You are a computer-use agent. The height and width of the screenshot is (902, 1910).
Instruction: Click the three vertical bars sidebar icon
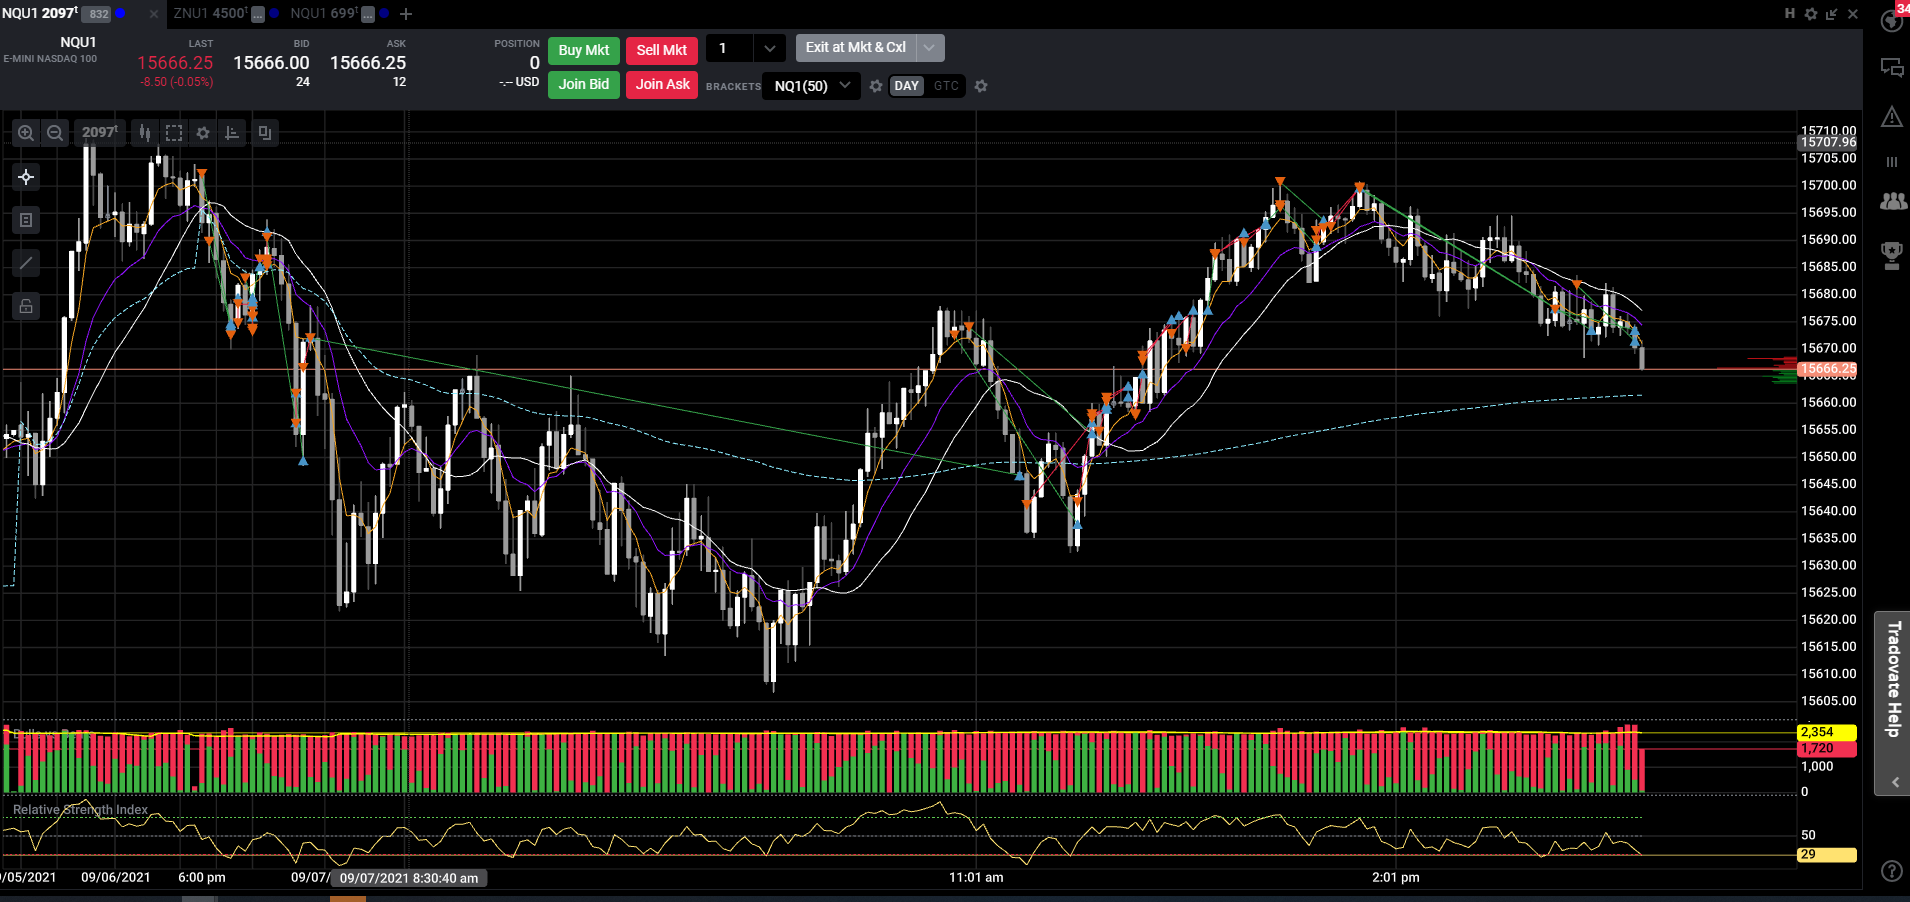1892,162
